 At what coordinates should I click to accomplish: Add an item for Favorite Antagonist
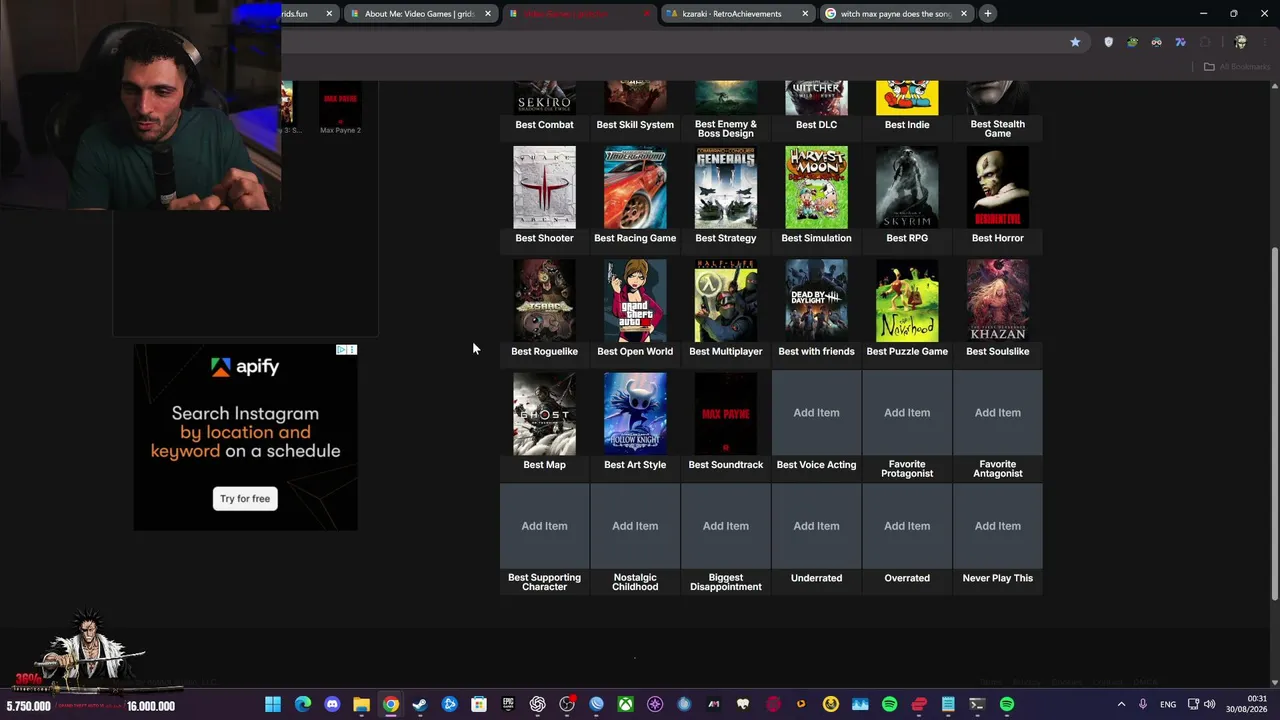[x=998, y=413]
